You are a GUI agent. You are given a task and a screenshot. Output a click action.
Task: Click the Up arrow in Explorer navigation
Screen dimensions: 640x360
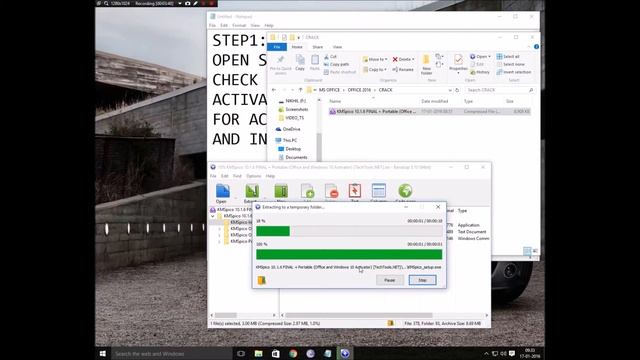click(300, 90)
